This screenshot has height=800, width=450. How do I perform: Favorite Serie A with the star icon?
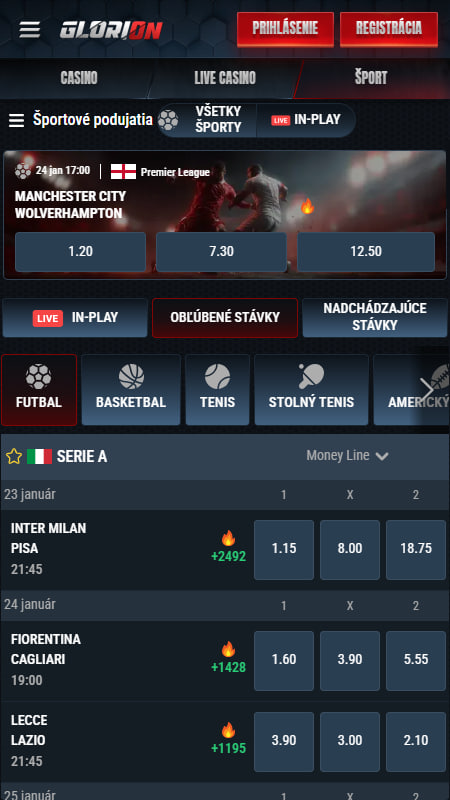(14, 456)
